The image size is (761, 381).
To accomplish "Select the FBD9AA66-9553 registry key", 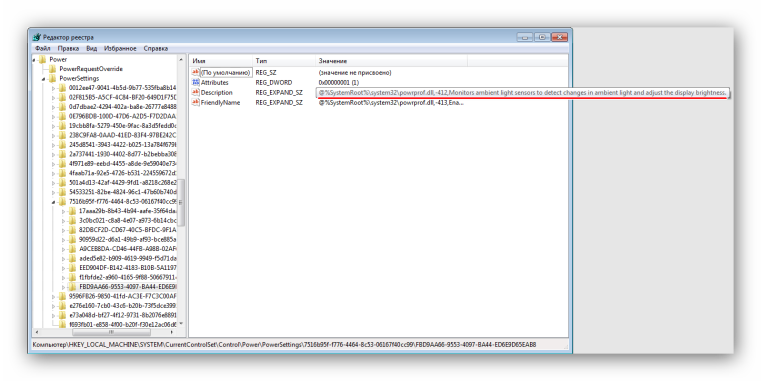I will (128, 287).
